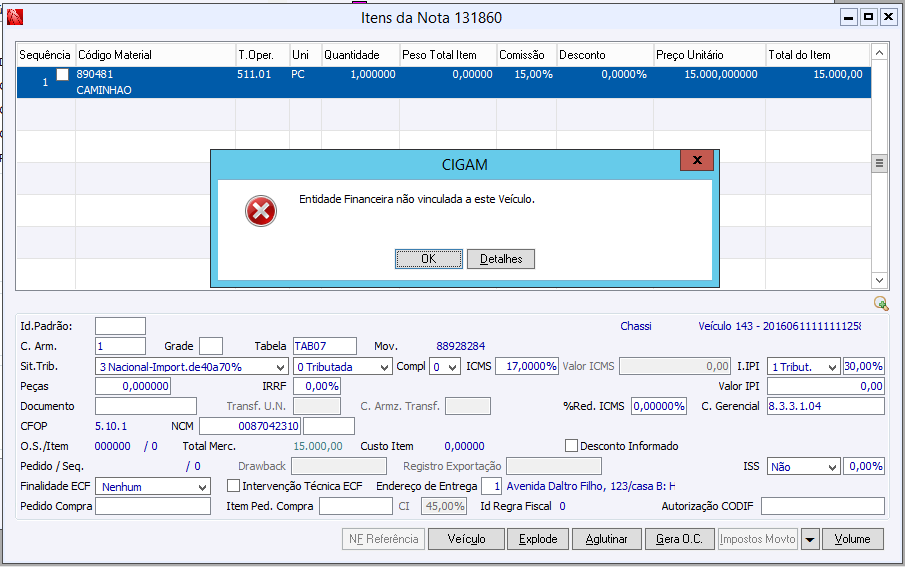Click the Total do Item column header
This screenshot has height=568, width=905.
pos(818,55)
